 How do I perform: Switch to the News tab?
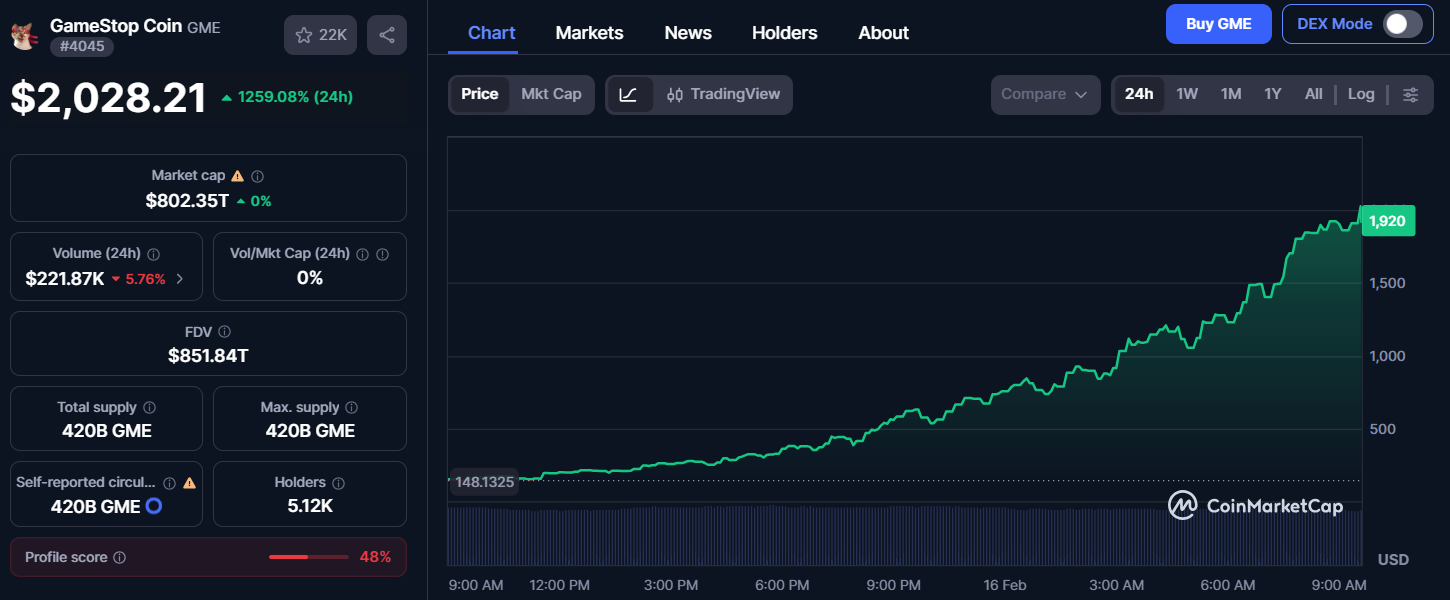tap(688, 33)
